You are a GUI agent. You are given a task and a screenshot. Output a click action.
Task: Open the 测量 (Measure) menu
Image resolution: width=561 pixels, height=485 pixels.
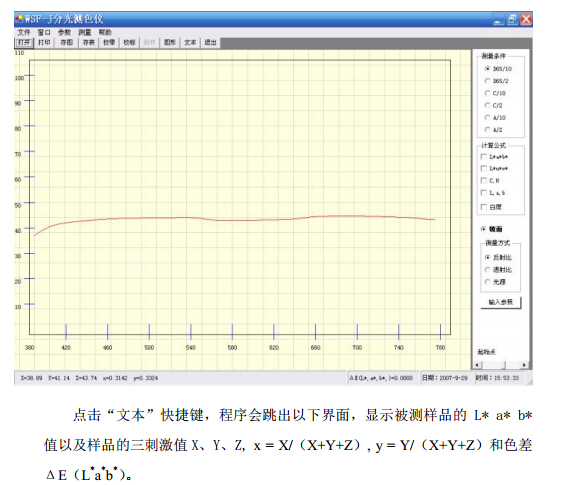click(x=85, y=33)
